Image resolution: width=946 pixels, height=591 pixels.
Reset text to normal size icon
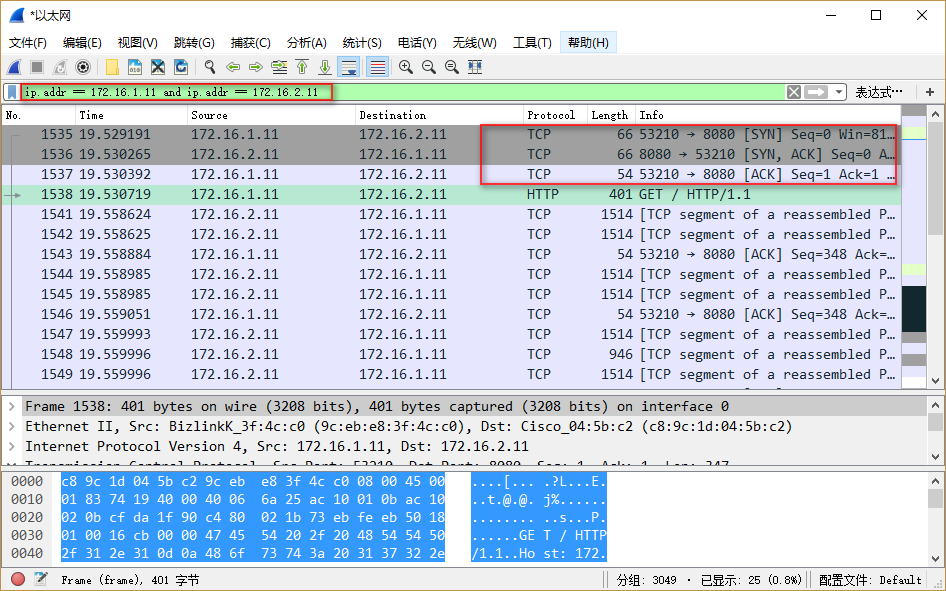[x=452, y=67]
